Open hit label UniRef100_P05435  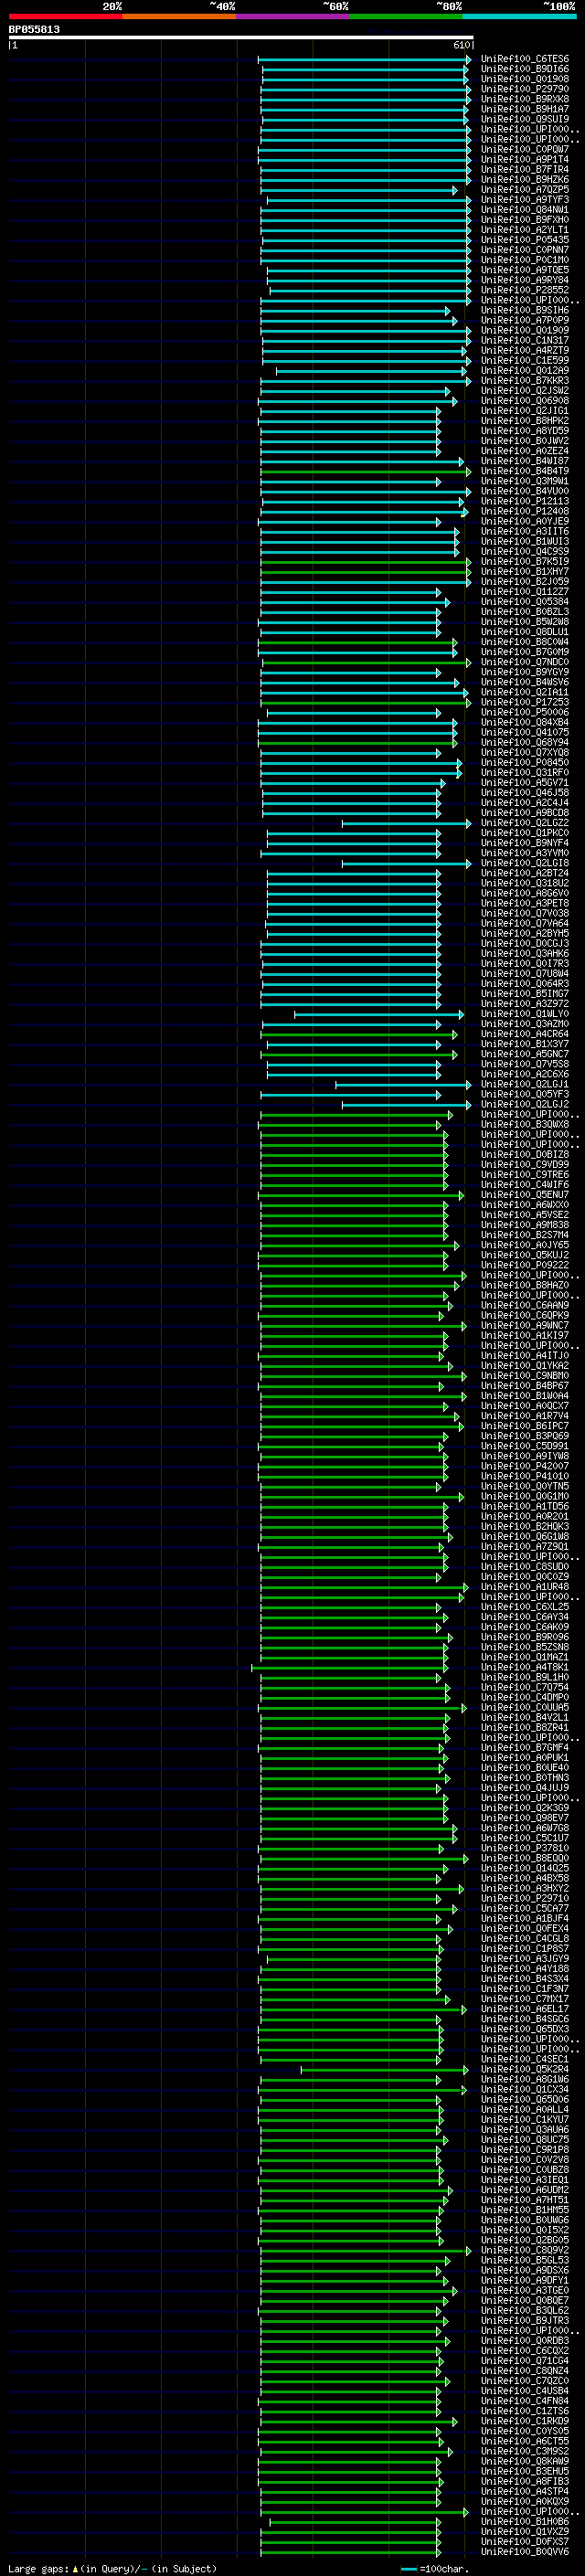tap(524, 240)
